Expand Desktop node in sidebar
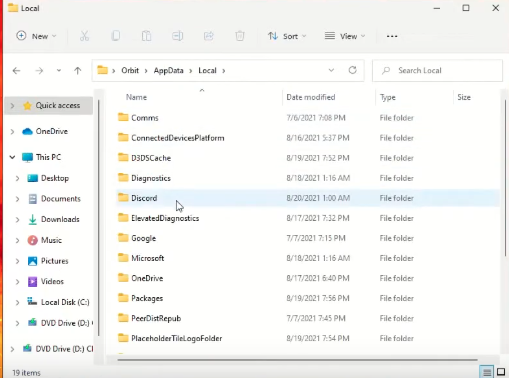The width and height of the screenshot is (509, 378). tap(17, 178)
